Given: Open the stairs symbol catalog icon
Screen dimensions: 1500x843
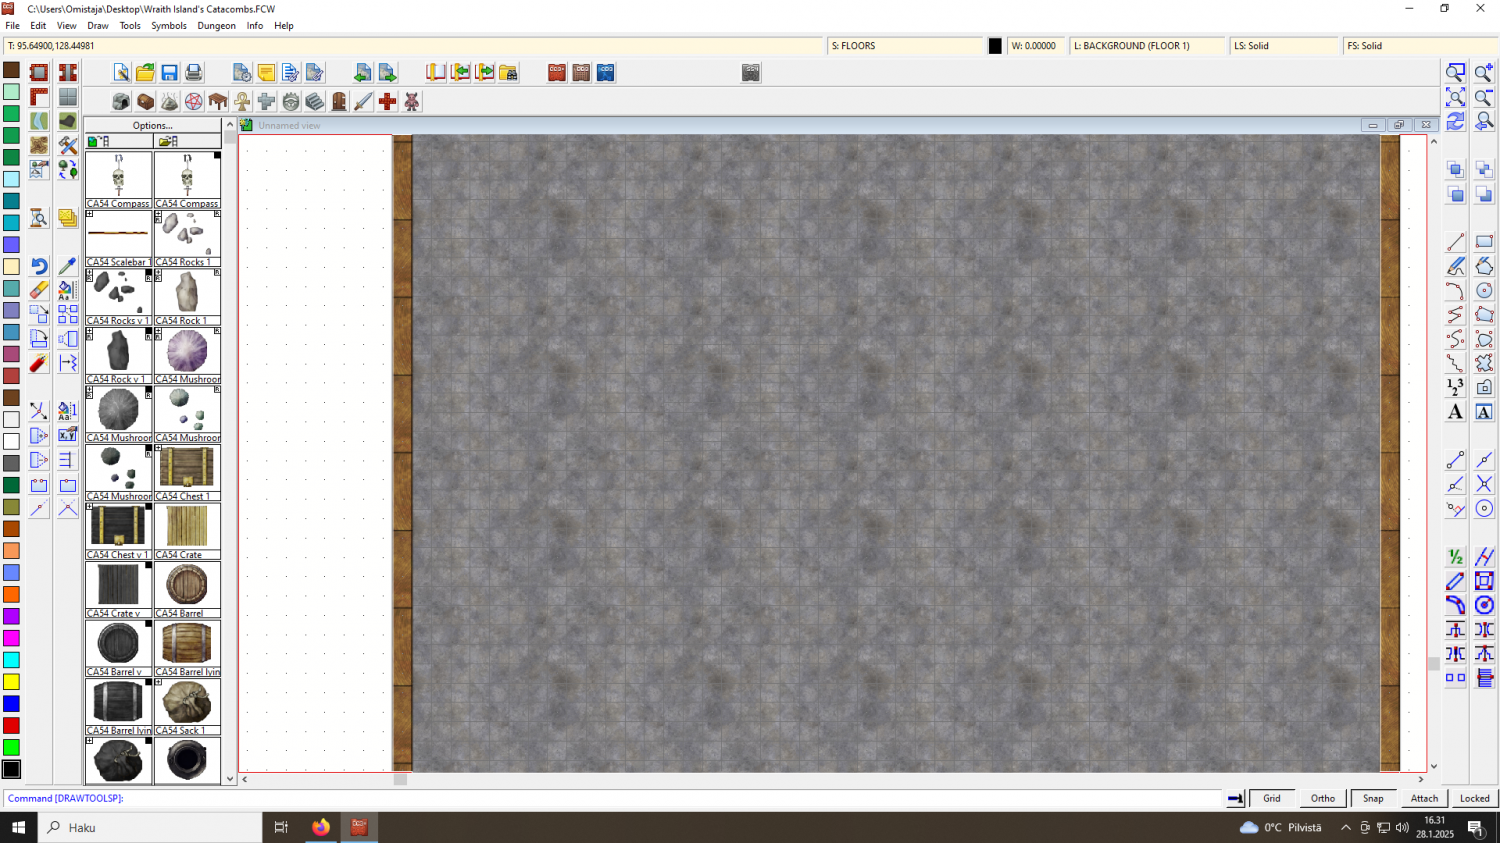Looking at the screenshot, I should pos(315,102).
